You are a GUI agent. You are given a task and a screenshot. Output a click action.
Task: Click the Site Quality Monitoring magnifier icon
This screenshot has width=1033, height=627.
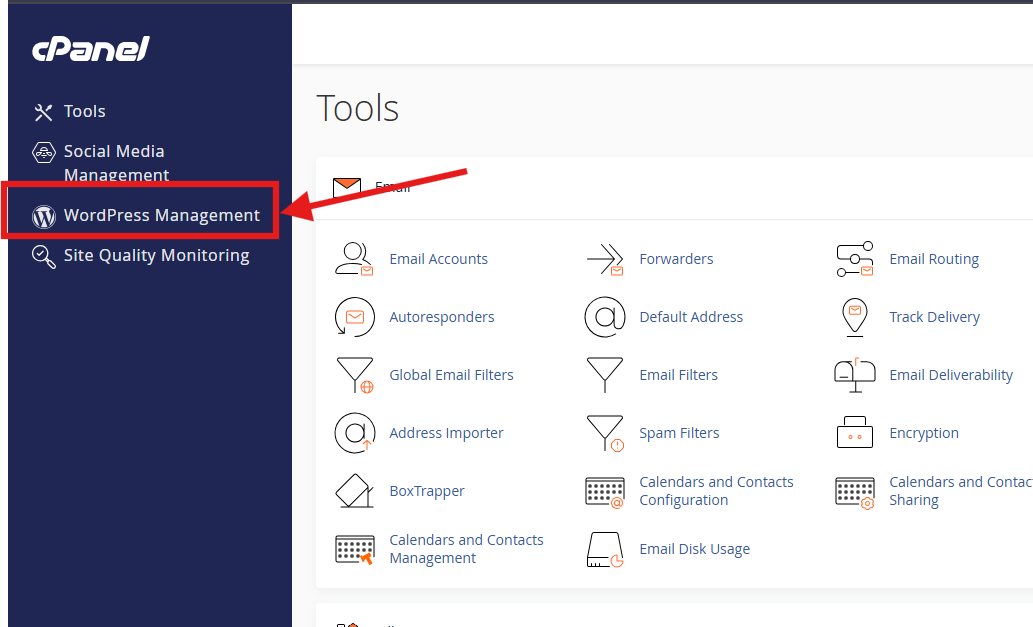click(43, 256)
